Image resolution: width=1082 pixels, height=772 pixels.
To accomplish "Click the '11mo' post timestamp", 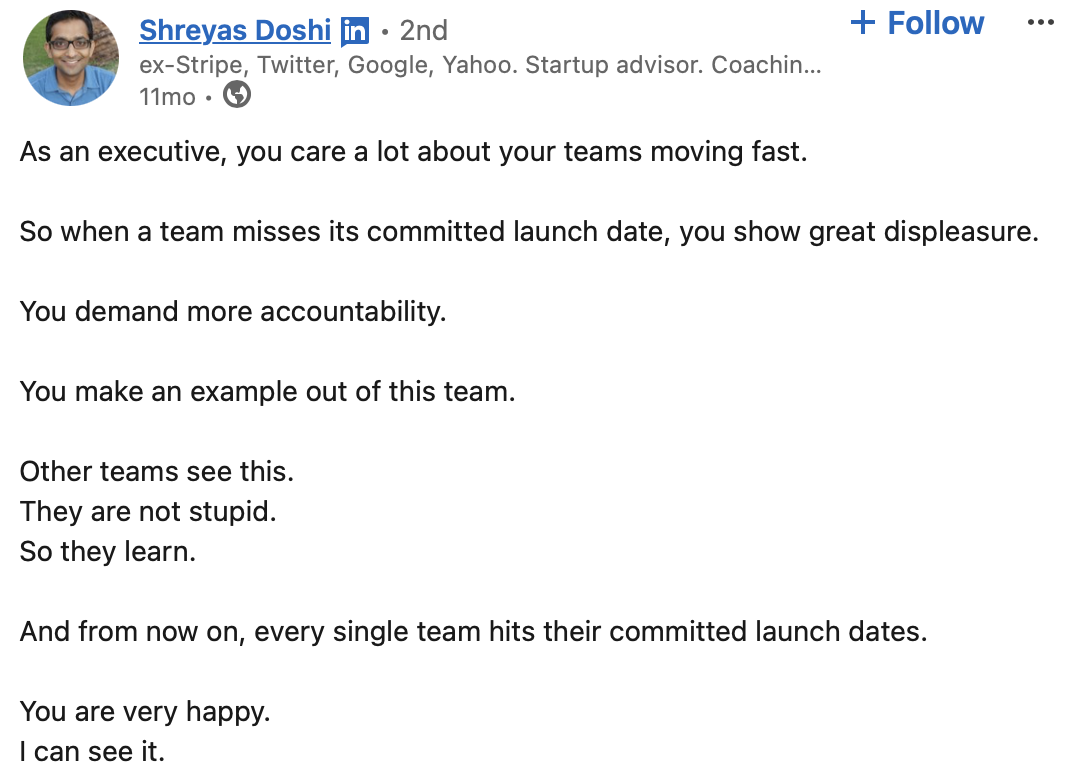I will click(166, 97).
